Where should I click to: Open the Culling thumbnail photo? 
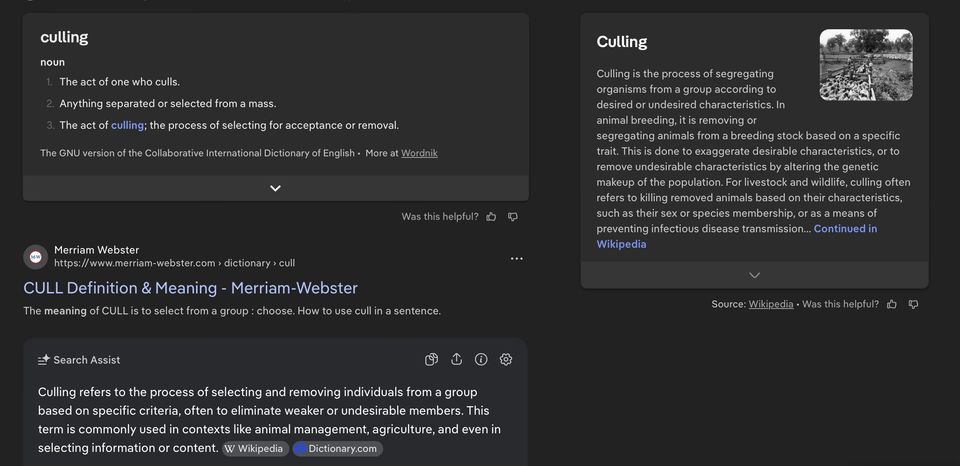866,65
